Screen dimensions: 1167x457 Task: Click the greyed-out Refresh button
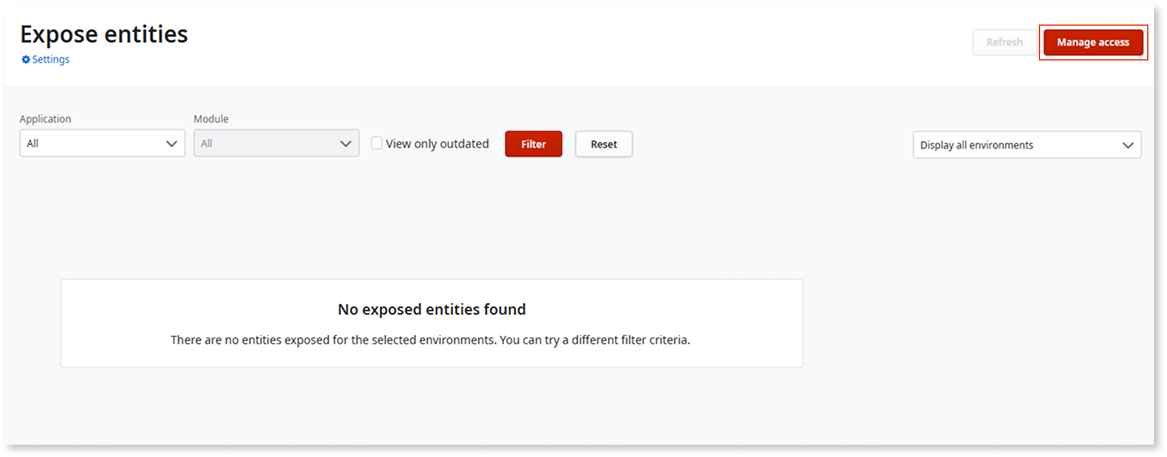[1004, 42]
